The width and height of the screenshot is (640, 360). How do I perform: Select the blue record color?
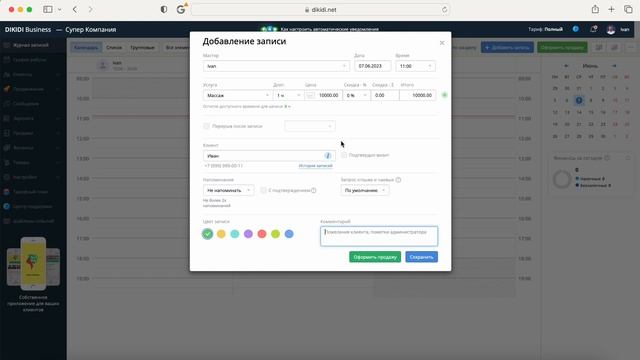coord(289,234)
